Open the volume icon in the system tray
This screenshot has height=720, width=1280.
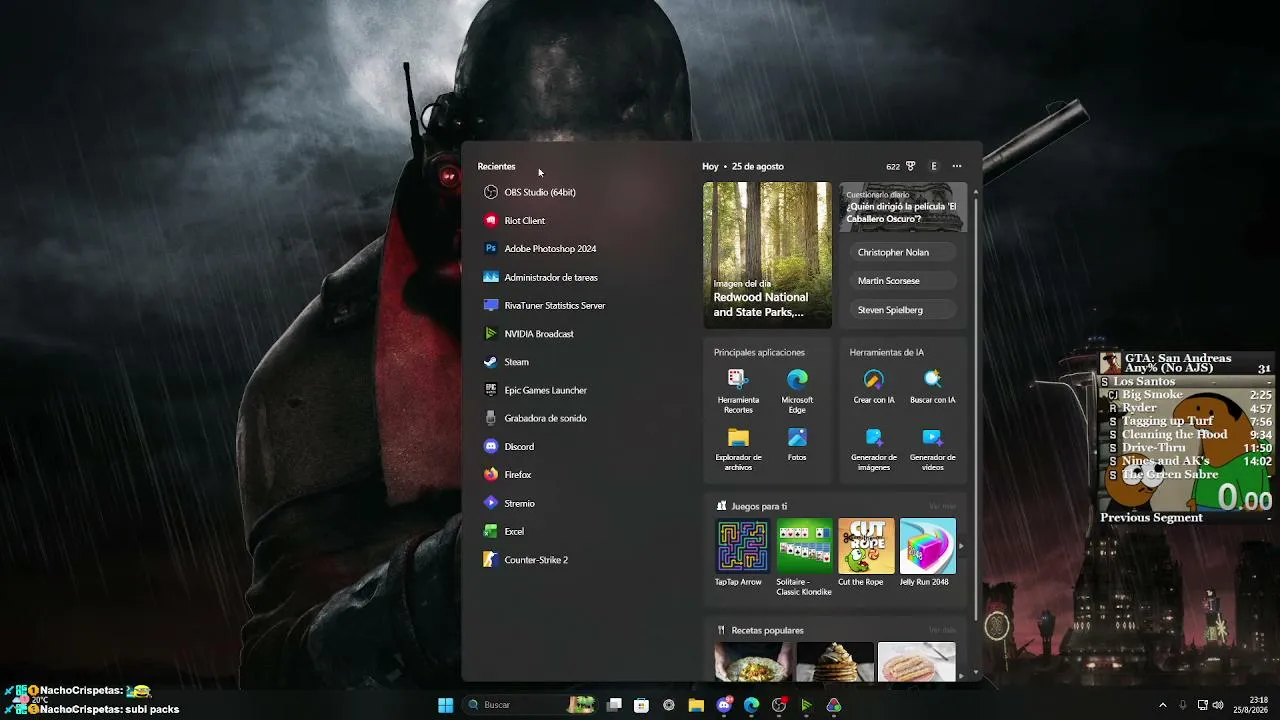click(x=1218, y=705)
